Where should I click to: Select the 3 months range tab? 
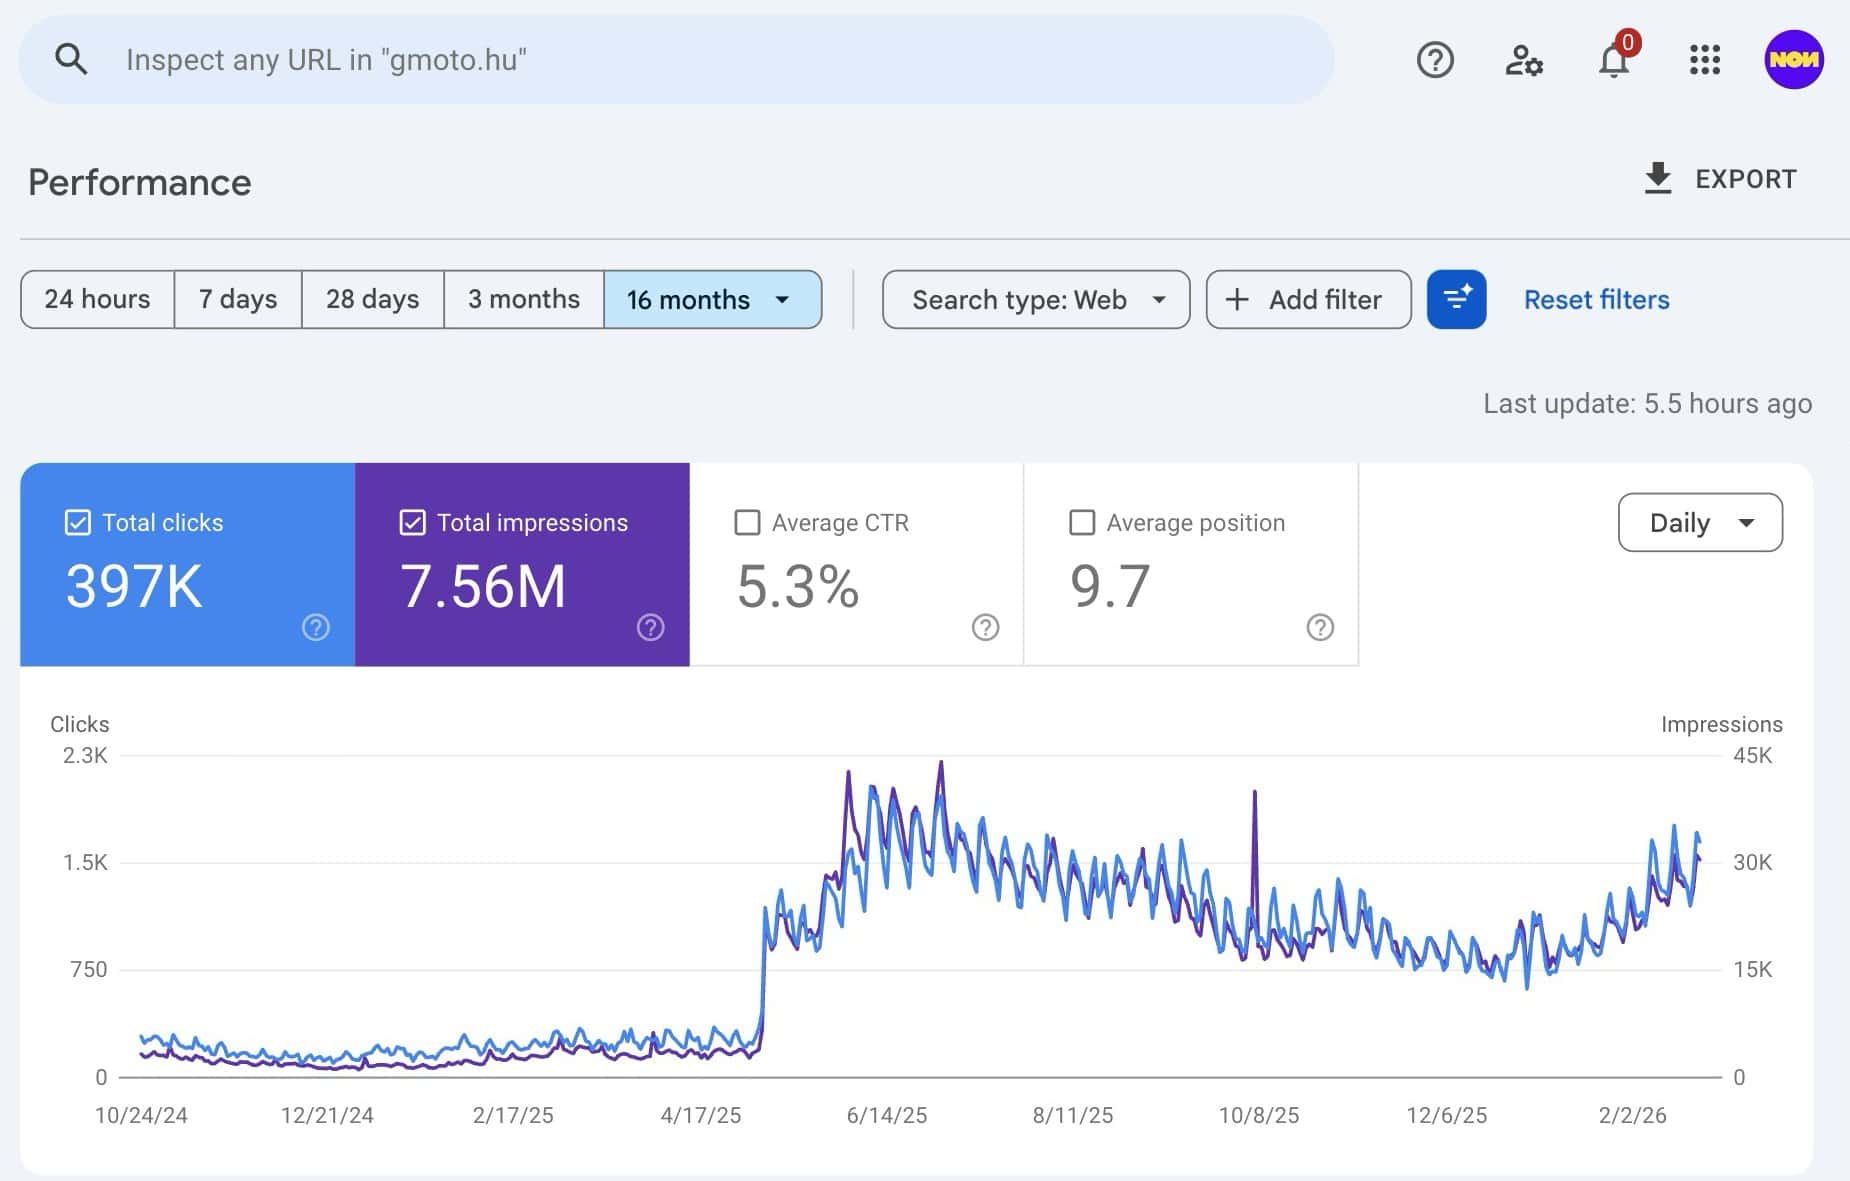pyautogui.click(x=524, y=299)
